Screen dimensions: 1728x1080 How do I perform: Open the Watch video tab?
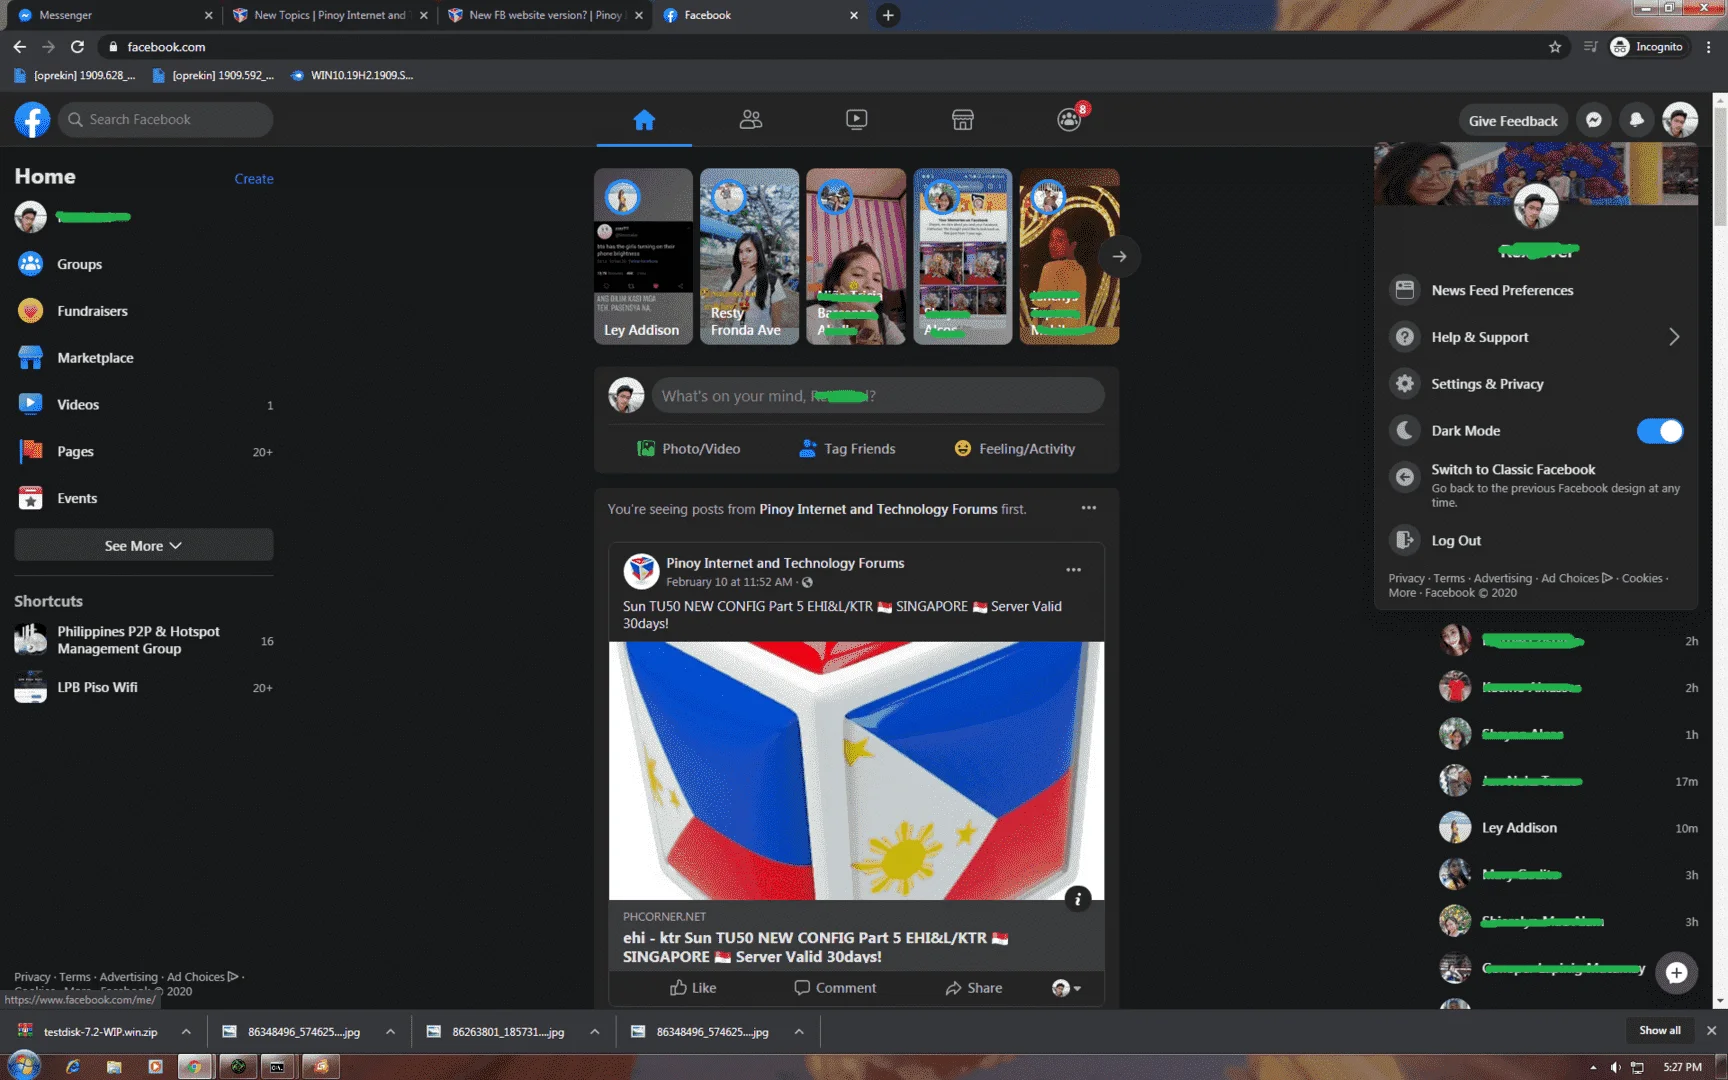857,120
